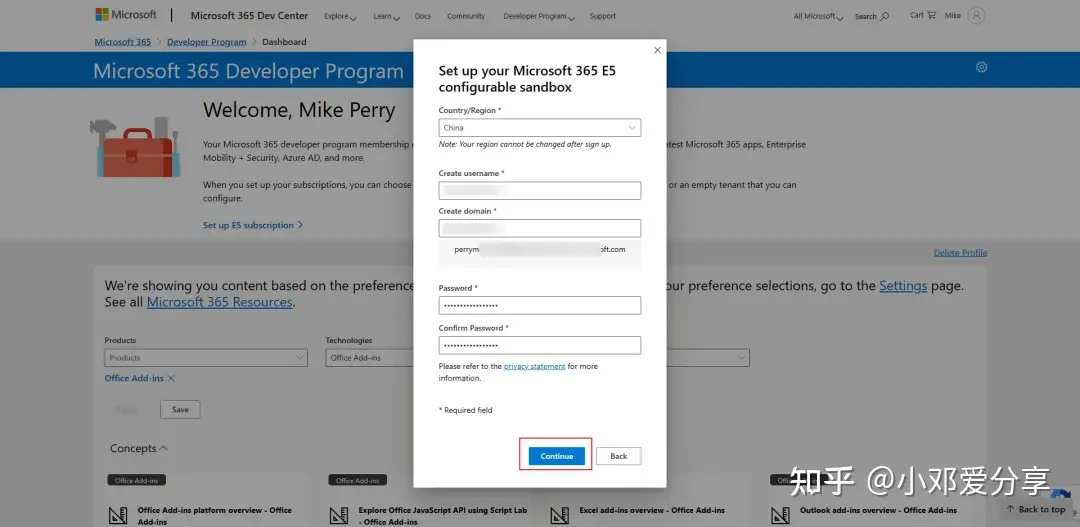Viewport: 1080px width, 527px height.
Task: Open the Mike account avatar icon
Action: (976, 15)
